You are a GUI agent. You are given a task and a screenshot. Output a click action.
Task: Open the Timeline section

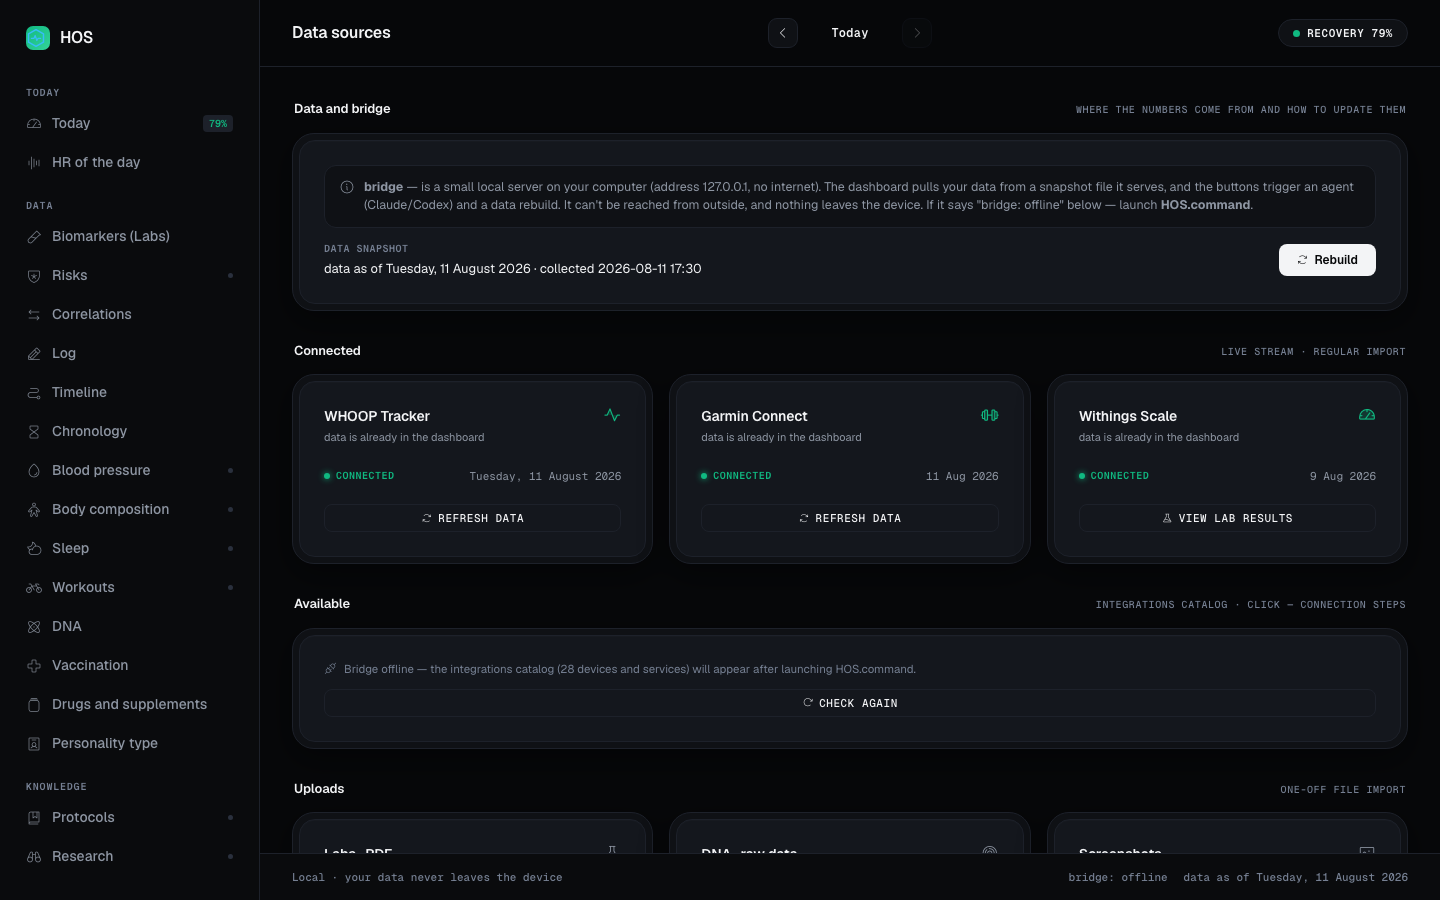[130, 393]
